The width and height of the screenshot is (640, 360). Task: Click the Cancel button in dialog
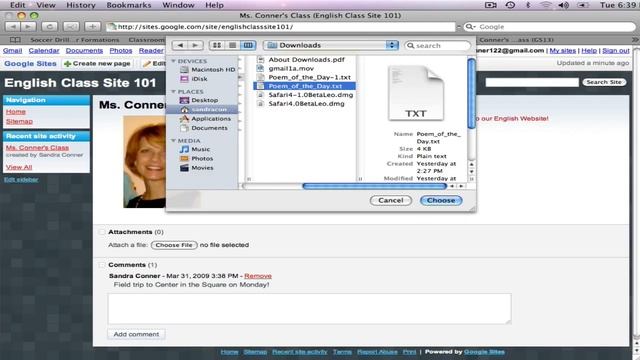391,200
